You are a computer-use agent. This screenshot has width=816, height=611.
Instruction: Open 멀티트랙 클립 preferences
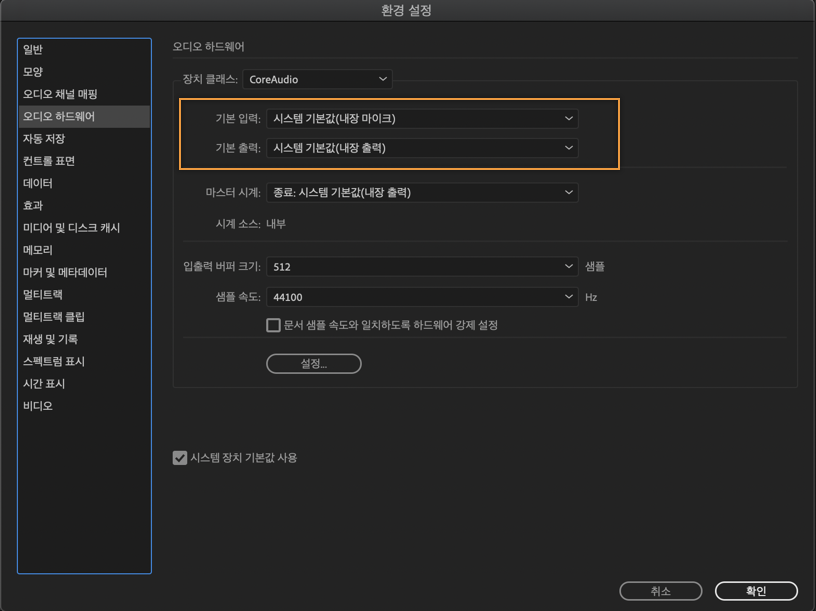[84, 317]
